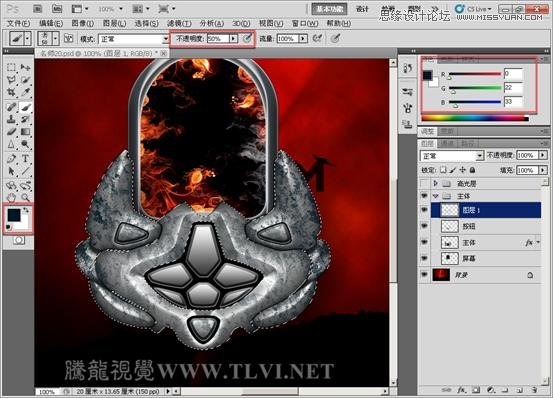Toggle lock position
Viewport: 553px width, 398px height.
(x=462, y=170)
